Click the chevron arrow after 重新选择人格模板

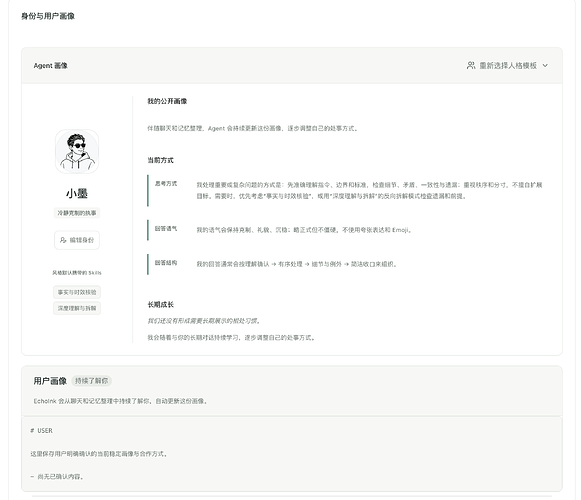[545, 66]
